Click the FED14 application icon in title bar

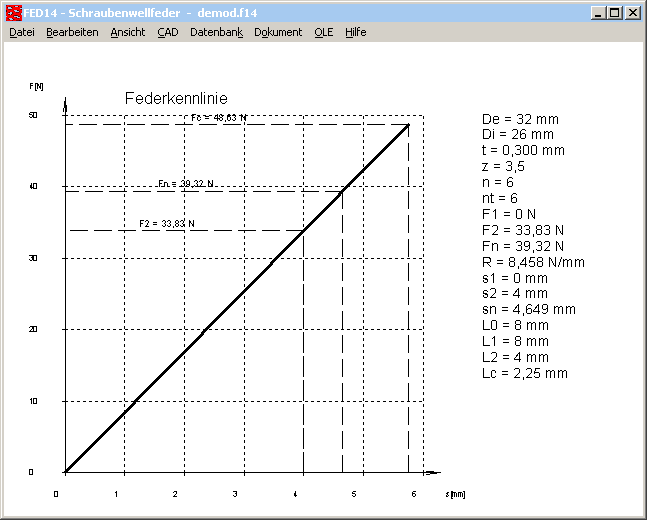point(13,12)
